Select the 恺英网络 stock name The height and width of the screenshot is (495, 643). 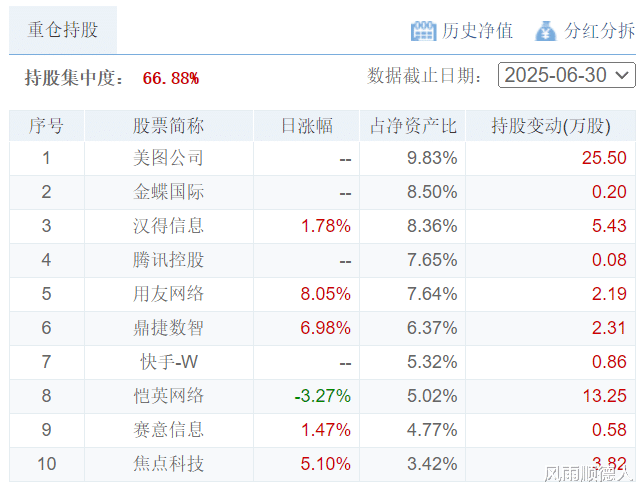pos(169,396)
